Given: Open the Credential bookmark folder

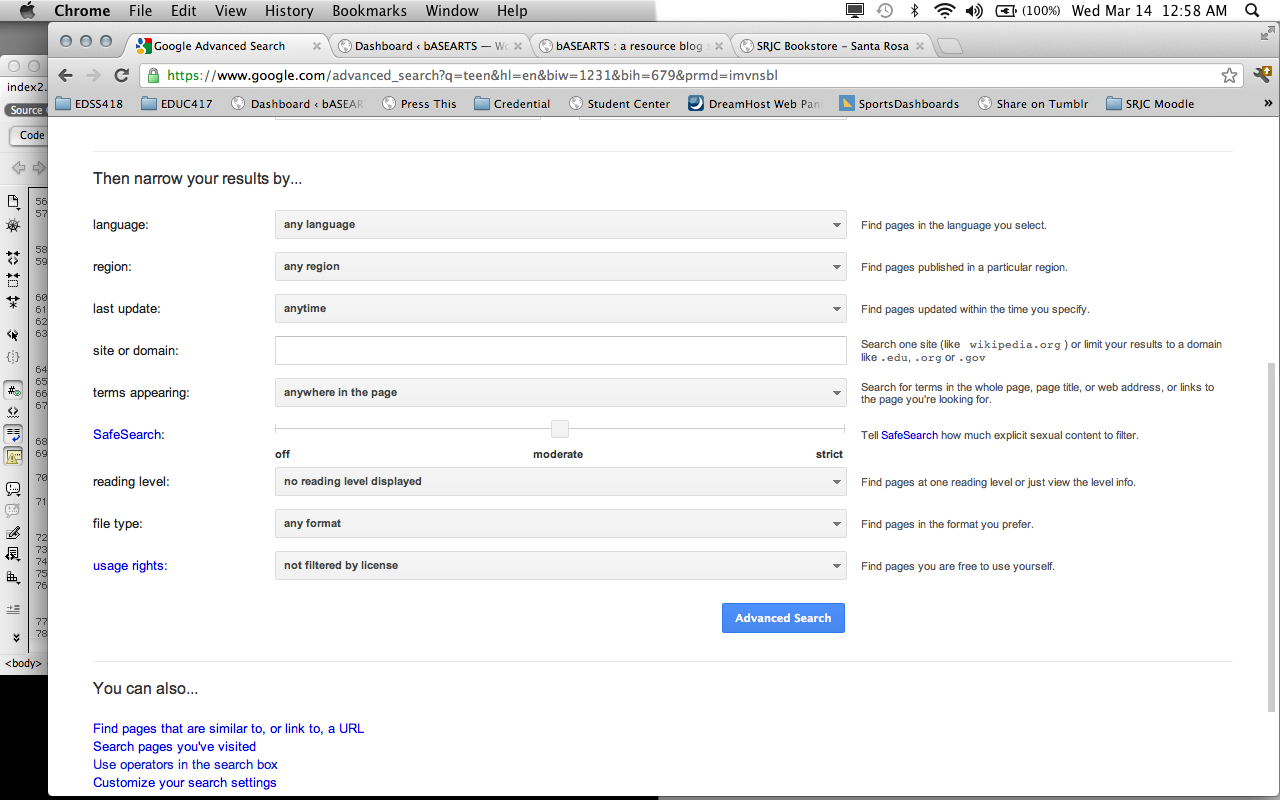Looking at the screenshot, I should tap(512, 103).
